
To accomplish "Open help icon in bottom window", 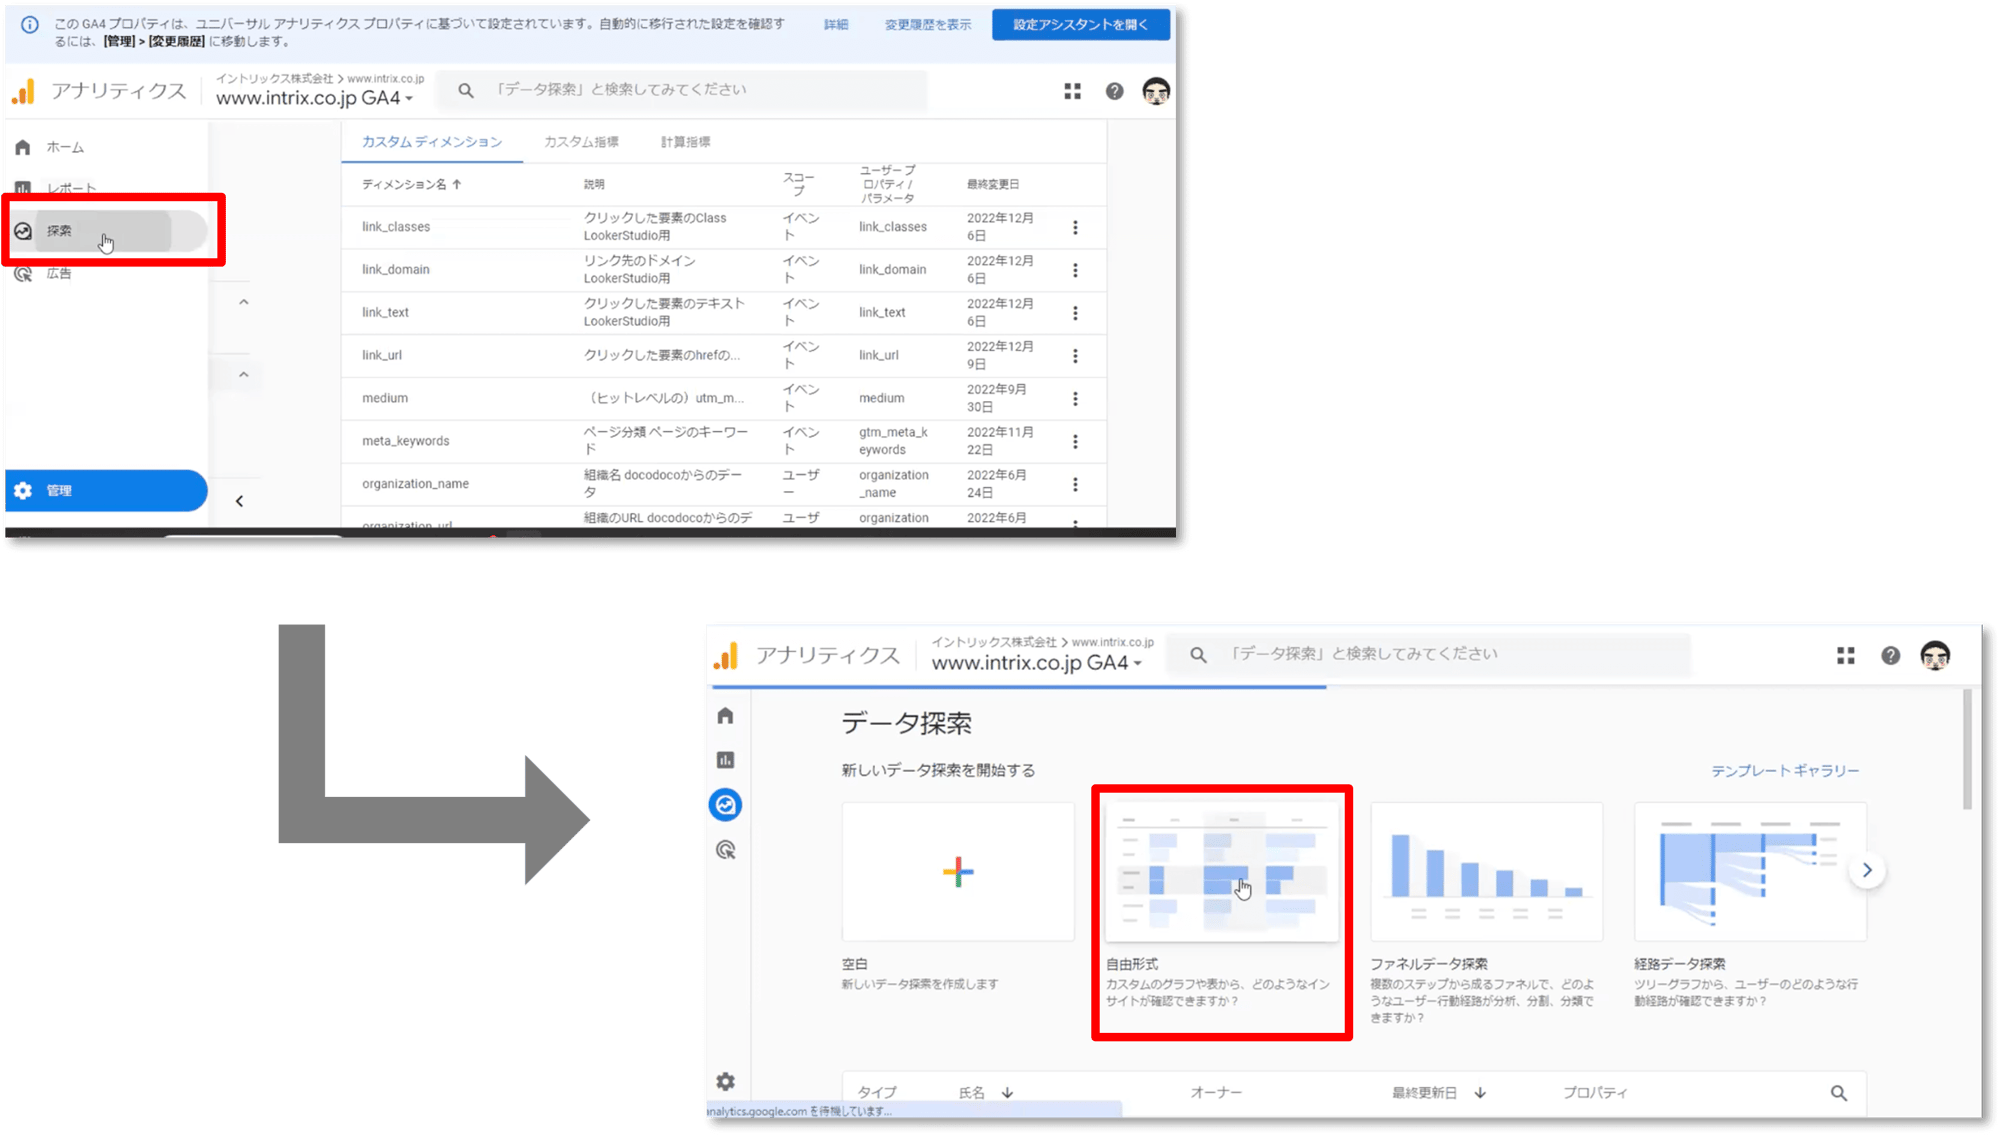I will pos(1890,656).
